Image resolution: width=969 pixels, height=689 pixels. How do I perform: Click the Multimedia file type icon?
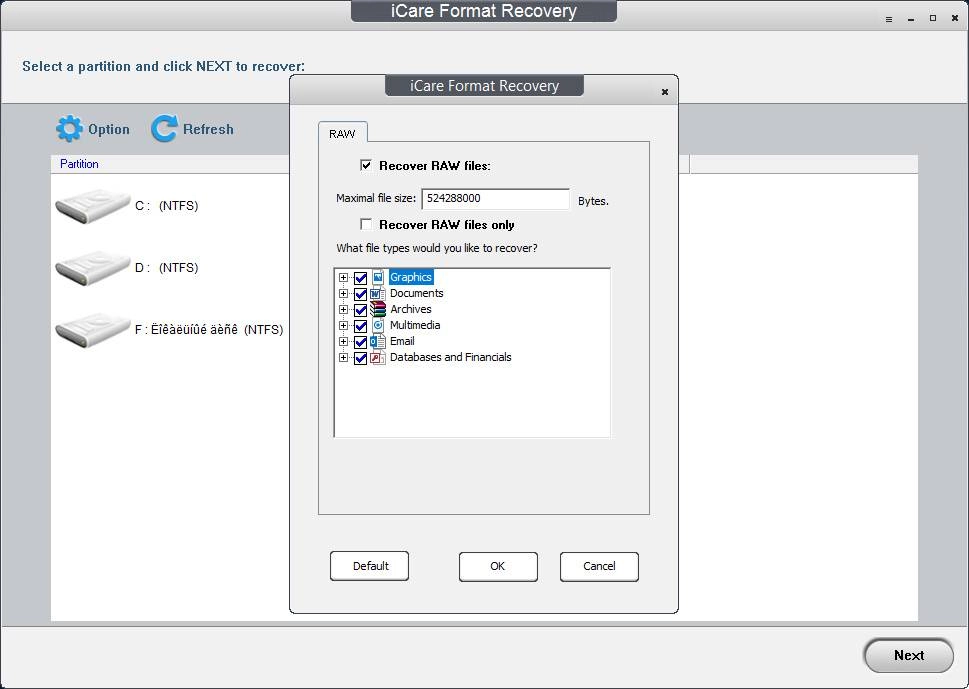(x=378, y=326)
